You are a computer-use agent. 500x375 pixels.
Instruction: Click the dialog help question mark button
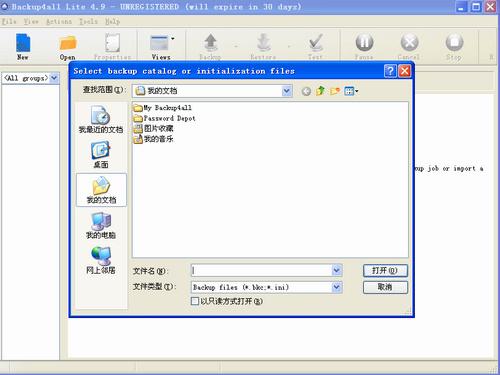click(x=390, y=71)
